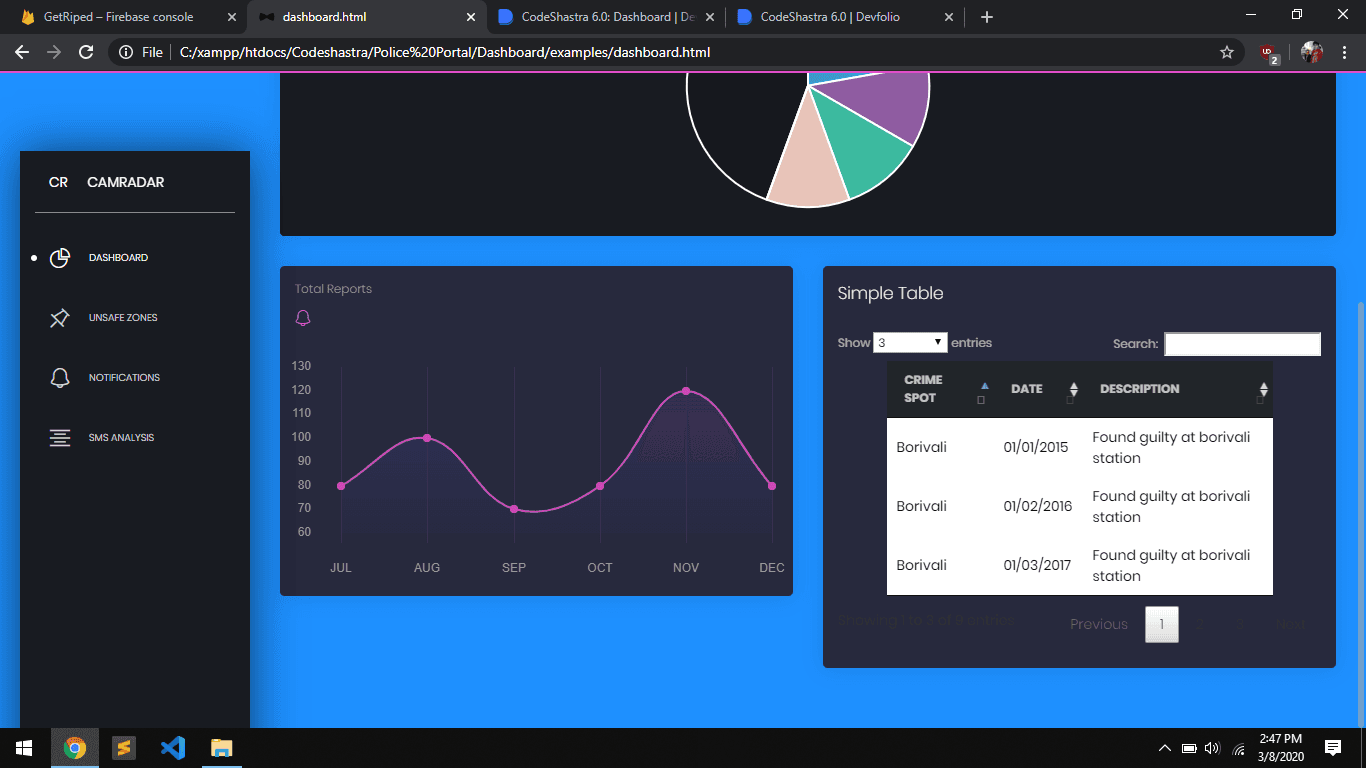The image size is (1366, 768).
Task: Open the Chrome three-dot menu
Action: click(x=1346, y=52)
